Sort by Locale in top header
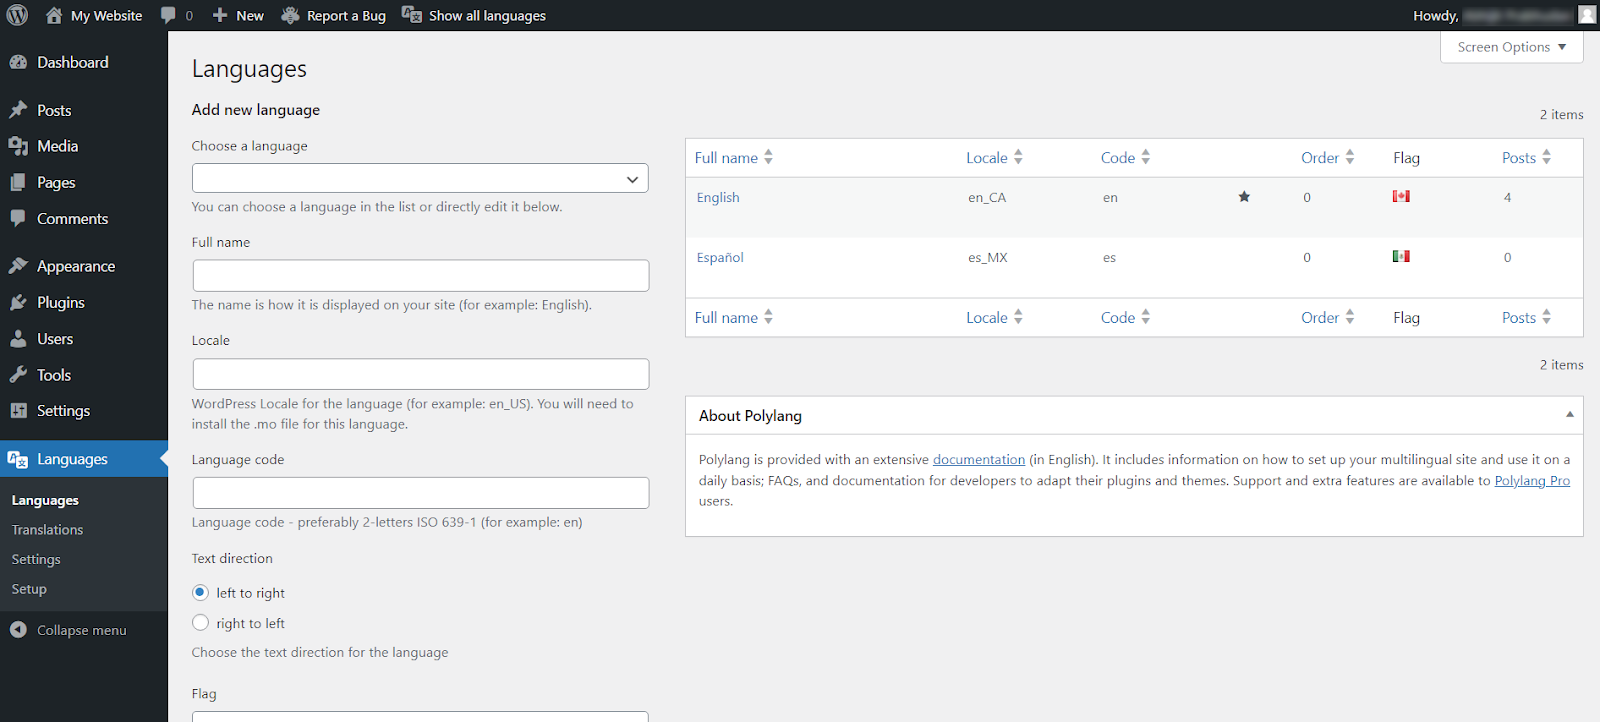Viewport: 1600px width, 722px height. tap(994, 158)
